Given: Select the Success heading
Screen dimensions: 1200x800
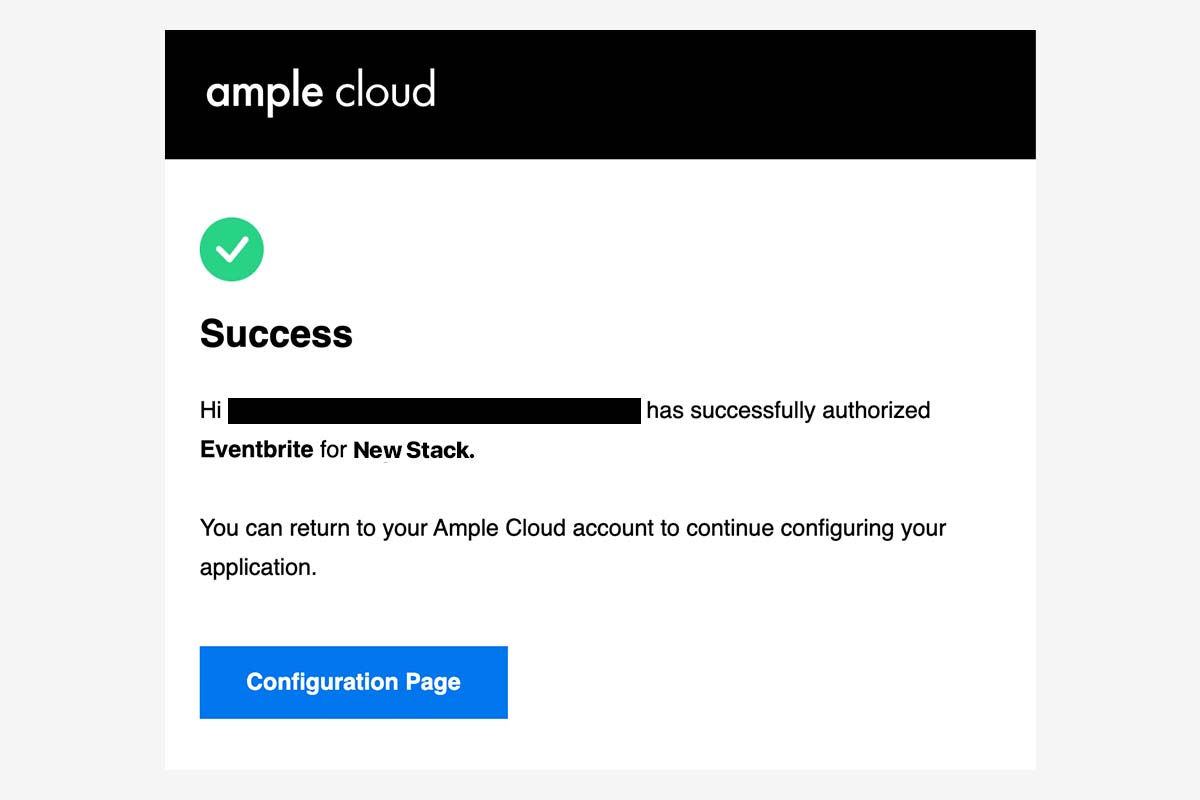Looking at the screenshot, I should click(x=276, y=333).
